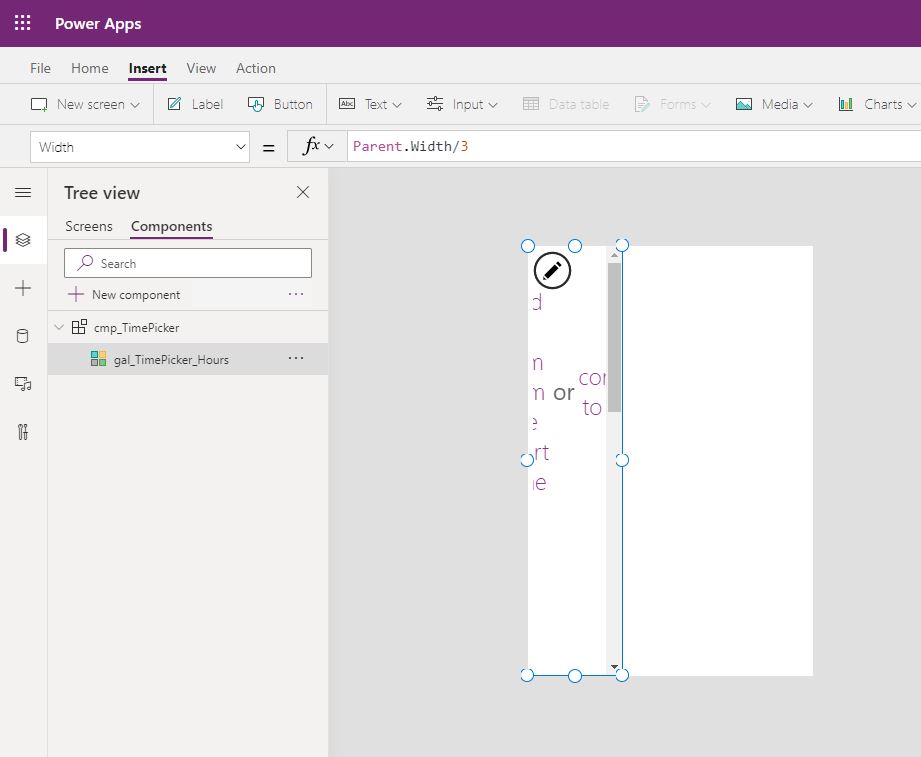
Task: Open more options for gal_TimePicker_Hours
Action: point(296,358)
